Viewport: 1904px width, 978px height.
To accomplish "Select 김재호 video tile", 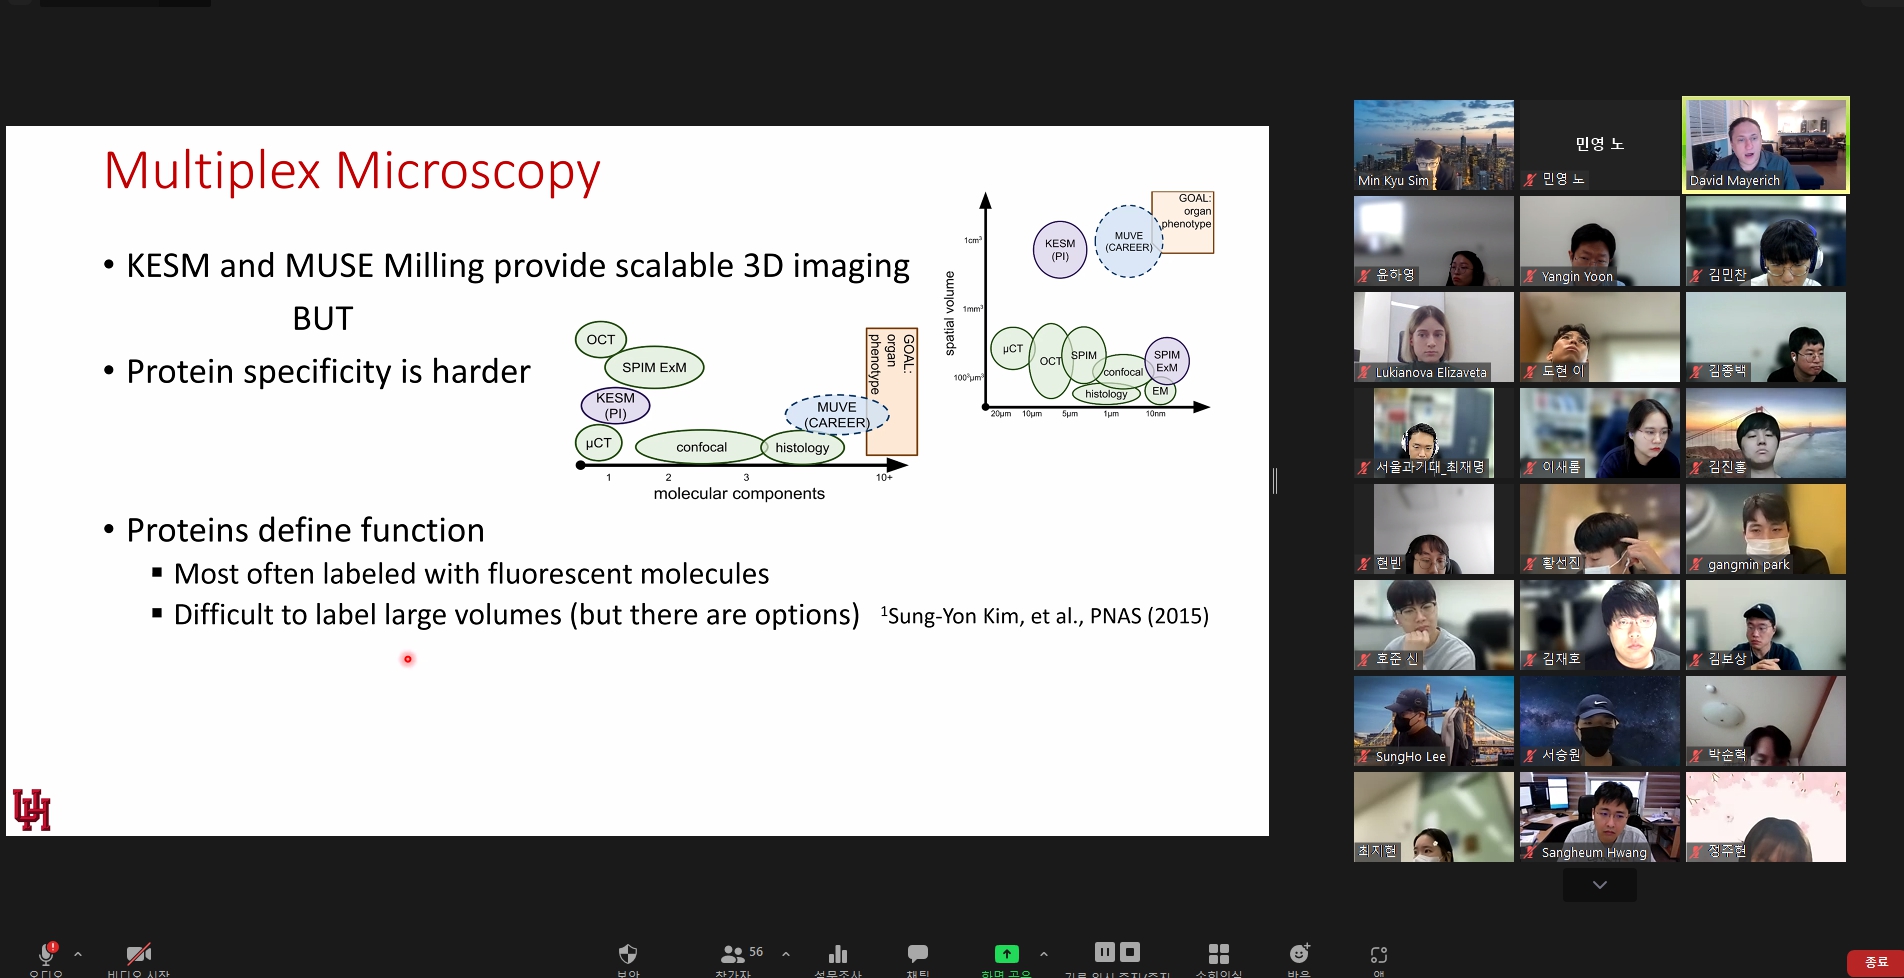I will point(1600,625).
